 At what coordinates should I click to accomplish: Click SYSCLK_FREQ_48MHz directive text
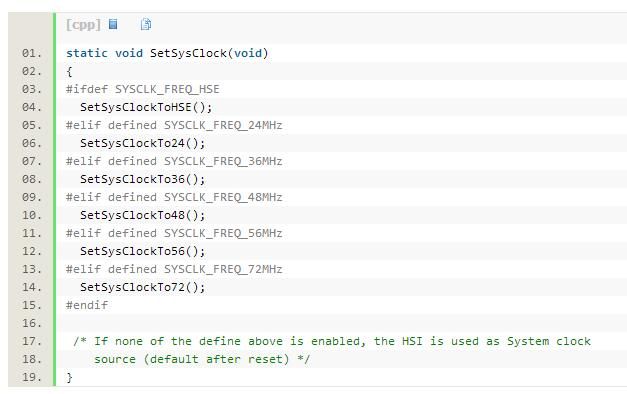tap(223, 197)
